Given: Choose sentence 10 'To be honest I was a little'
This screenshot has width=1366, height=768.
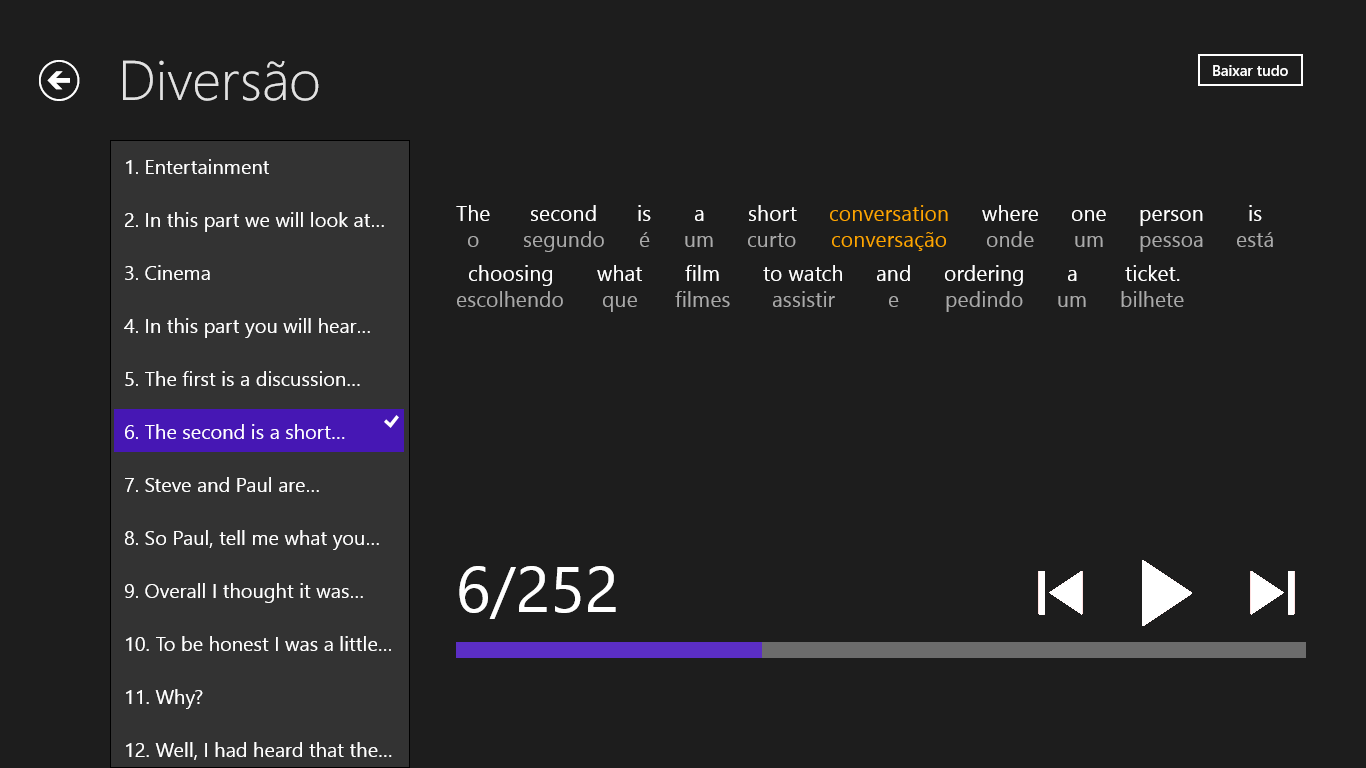Looking at the screenshot, I should pos(259,645).
